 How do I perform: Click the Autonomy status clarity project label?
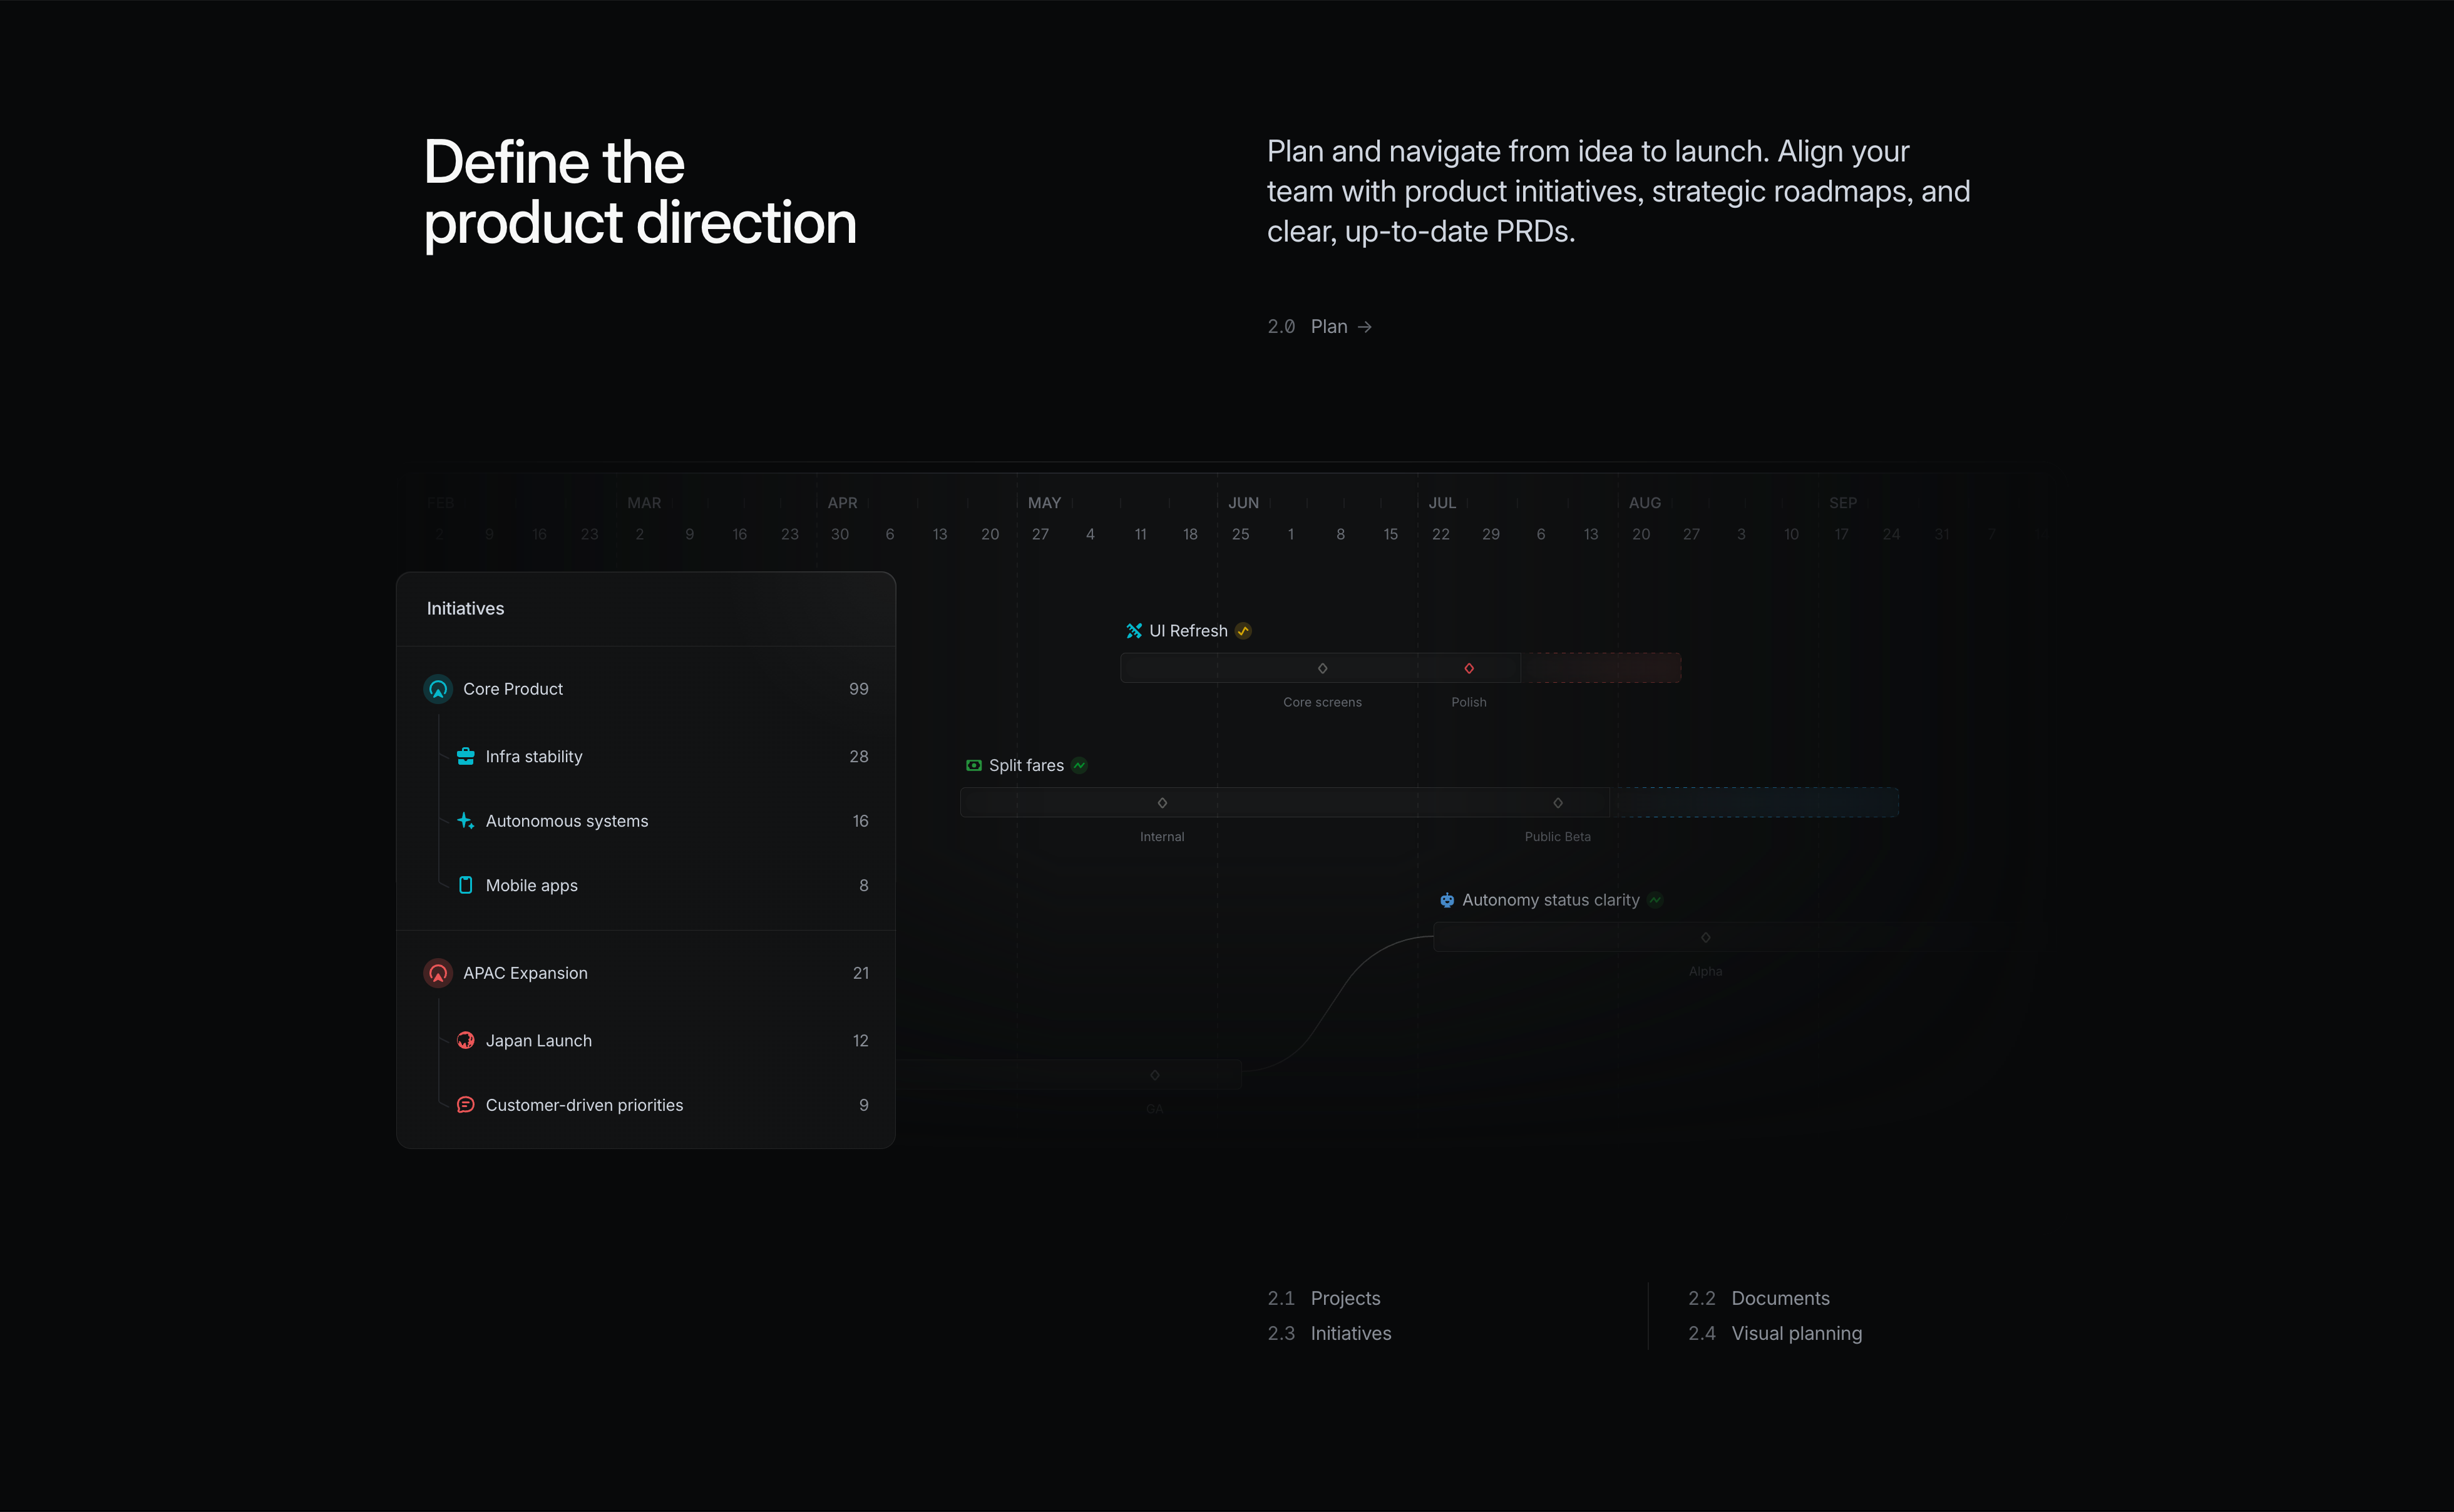tap(1551, 900)
